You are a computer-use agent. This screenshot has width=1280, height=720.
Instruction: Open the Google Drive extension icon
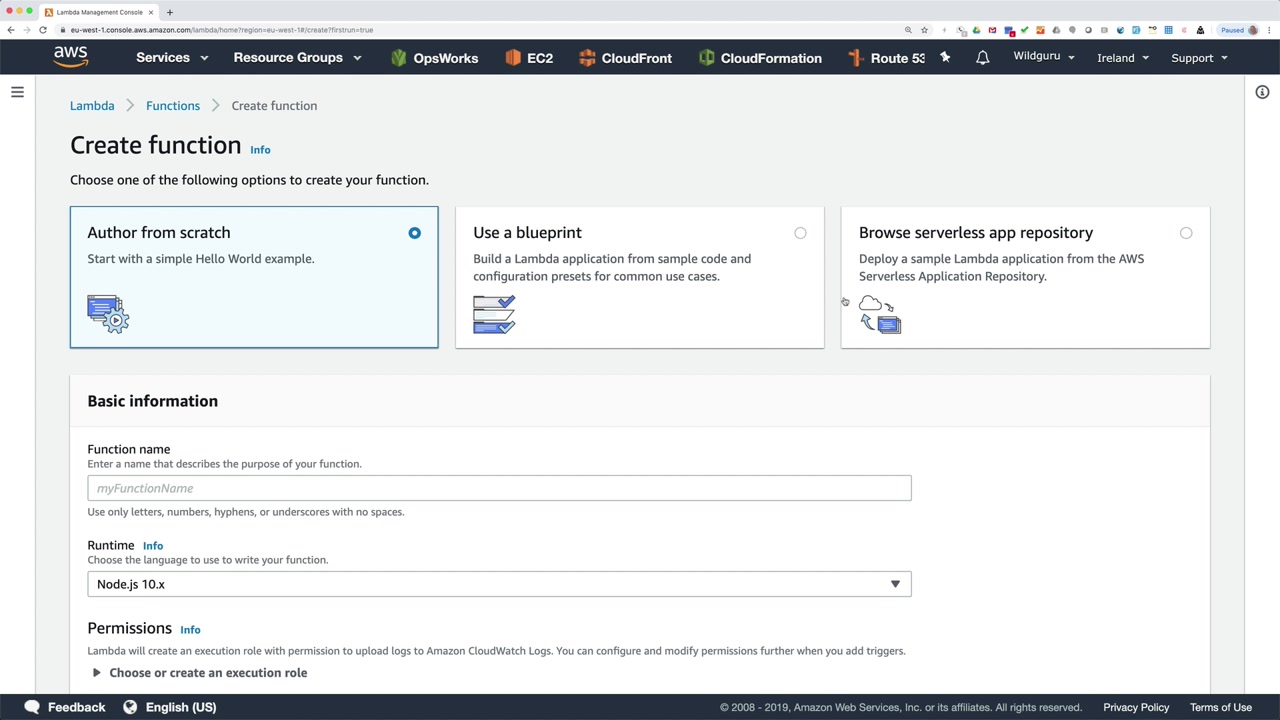(x=976, y=30)
